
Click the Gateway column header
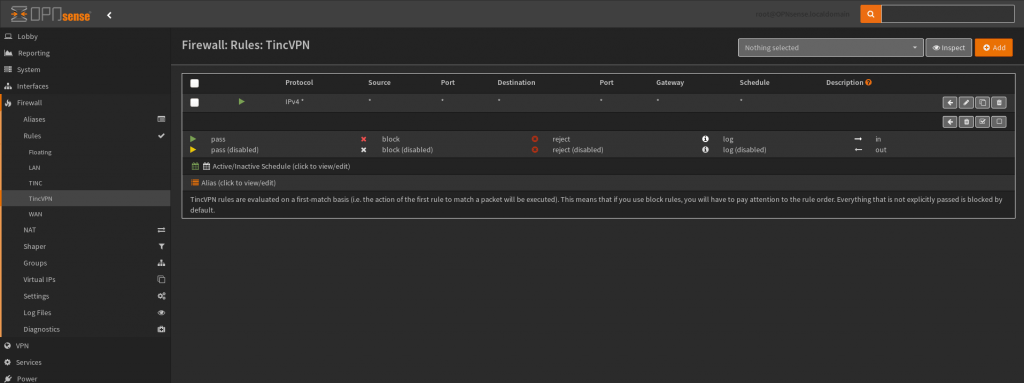tap(669, 83)
